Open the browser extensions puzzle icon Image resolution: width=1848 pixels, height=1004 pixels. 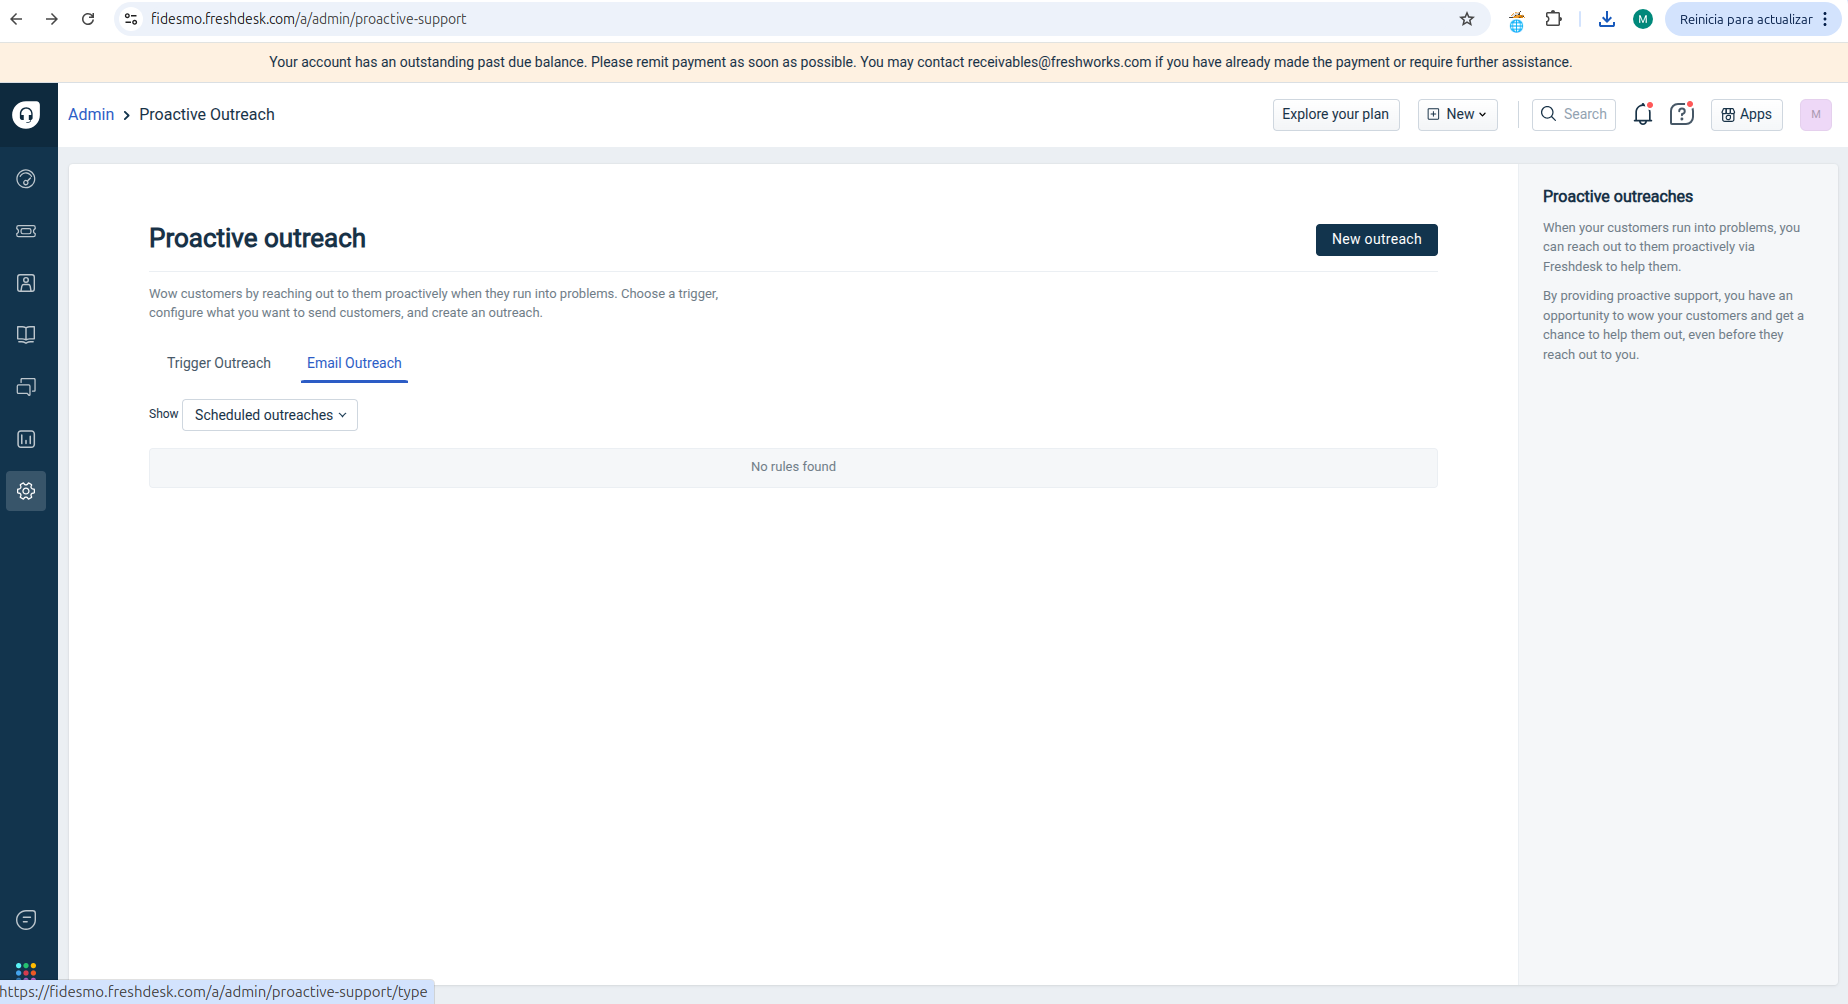1554,19
